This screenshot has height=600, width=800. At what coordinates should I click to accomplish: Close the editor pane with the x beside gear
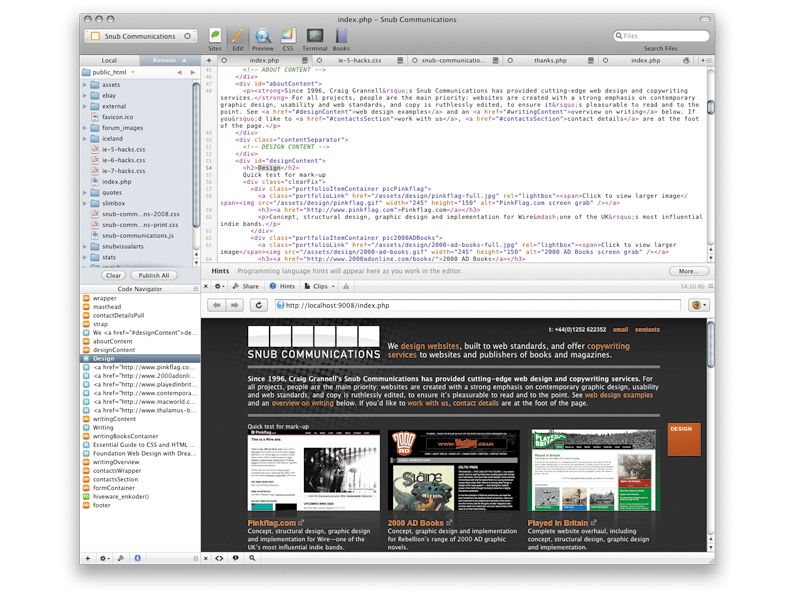point(206,286)
